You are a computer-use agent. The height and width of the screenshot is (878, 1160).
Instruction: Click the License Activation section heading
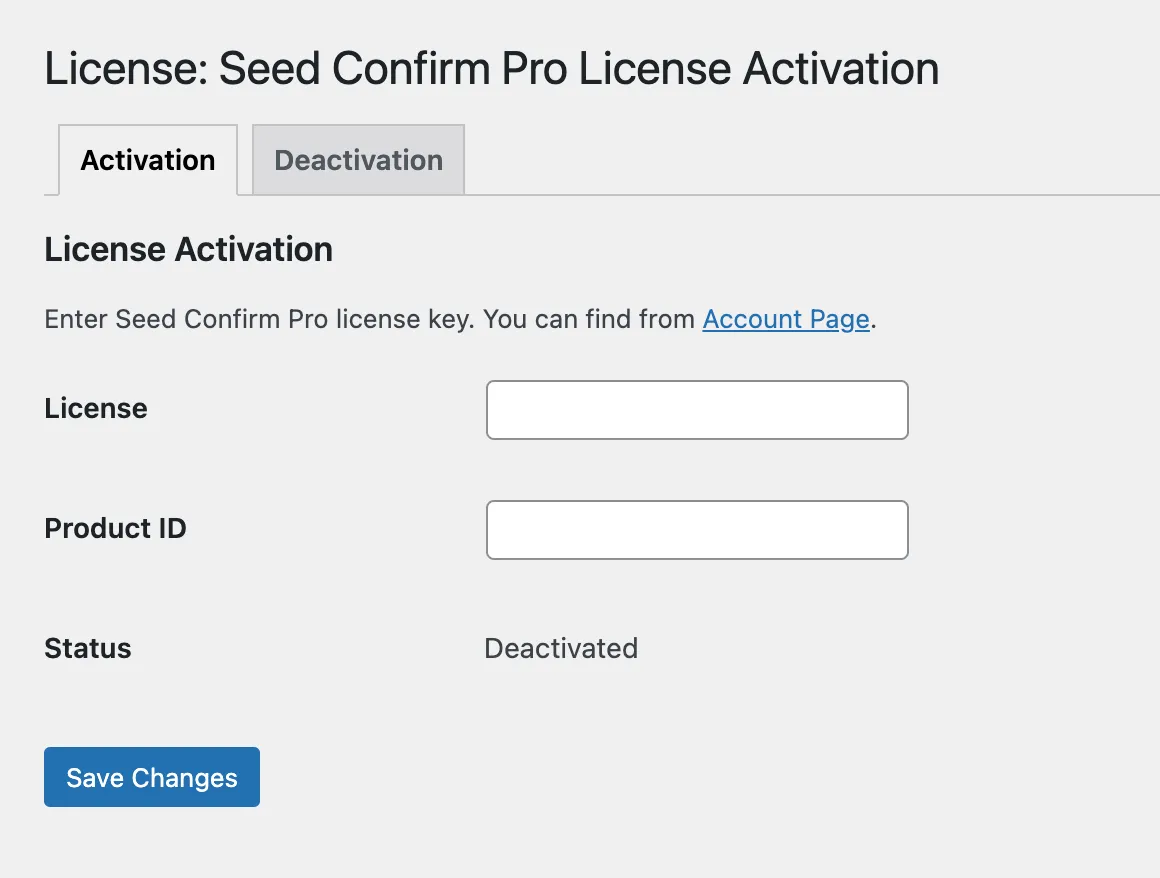(x=188, y=249)
